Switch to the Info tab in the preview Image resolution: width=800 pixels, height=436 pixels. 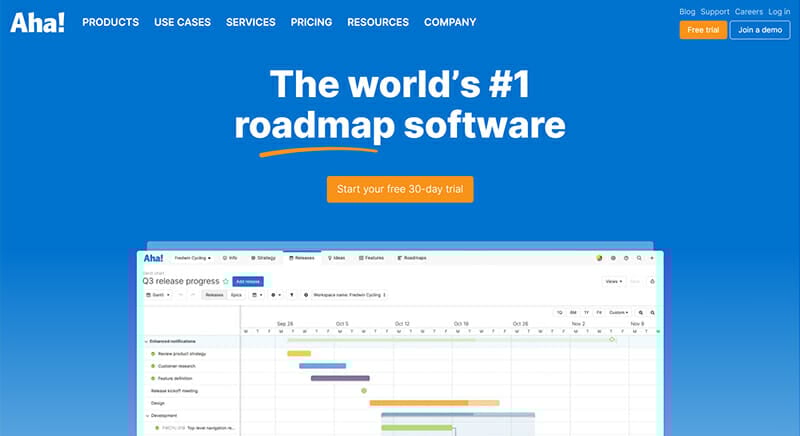tap(230, 258)
